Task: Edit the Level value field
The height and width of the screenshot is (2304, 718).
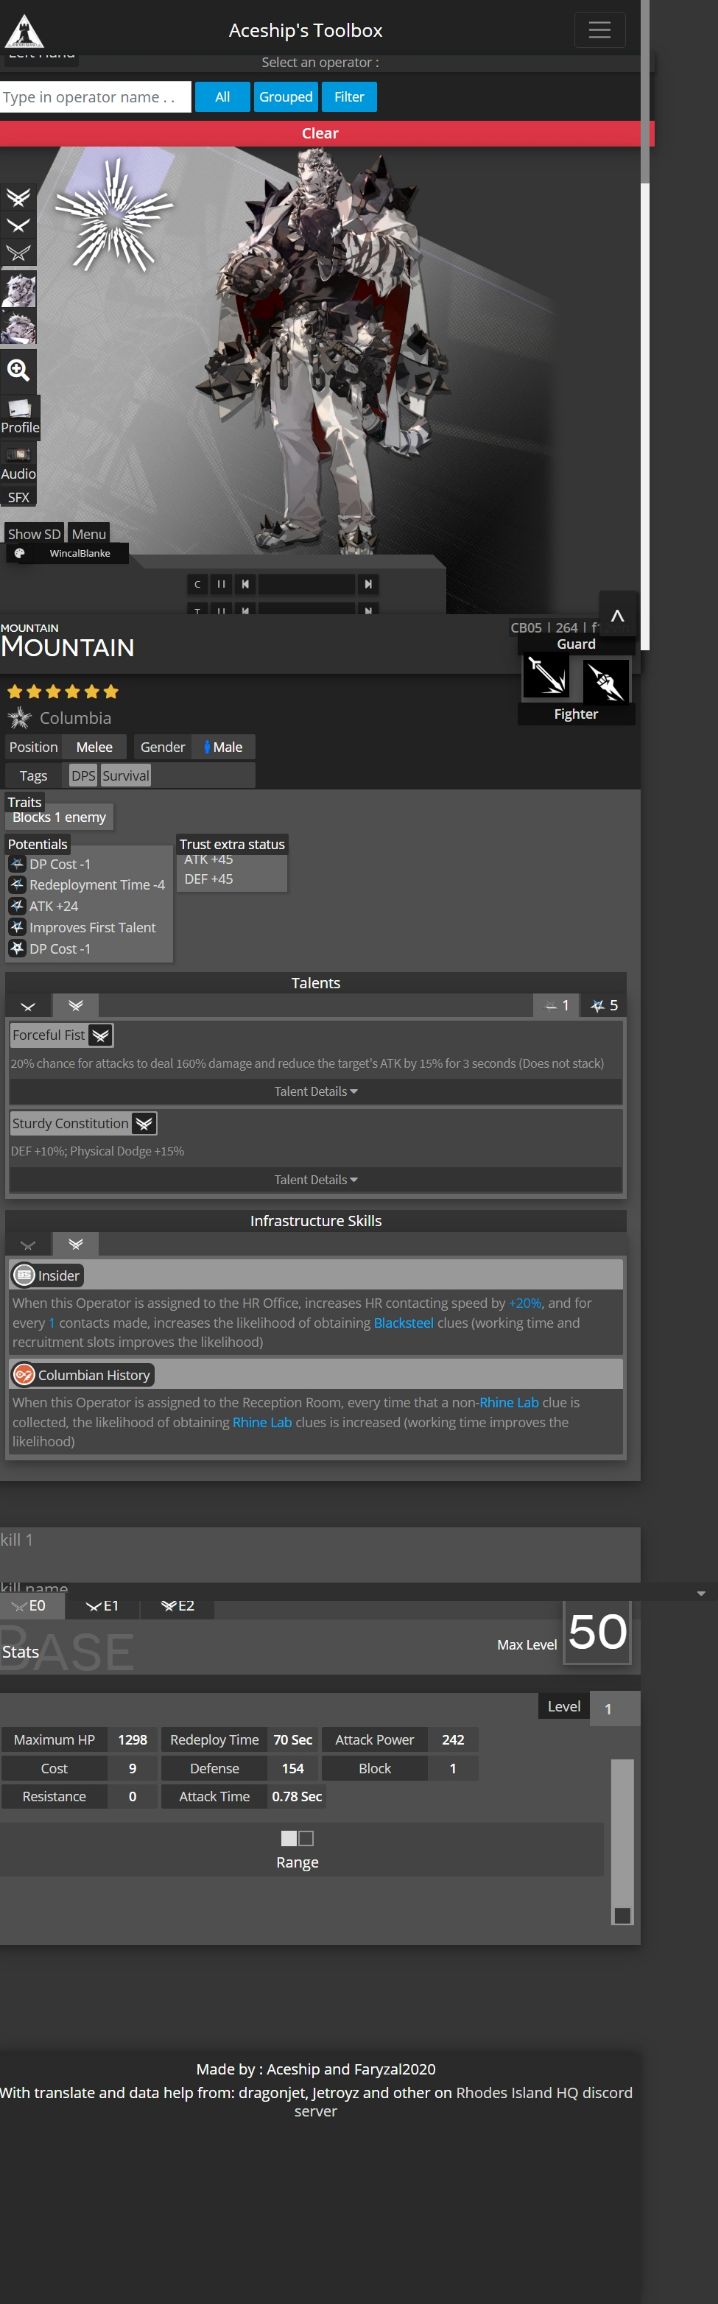Action: point(614,1709)
